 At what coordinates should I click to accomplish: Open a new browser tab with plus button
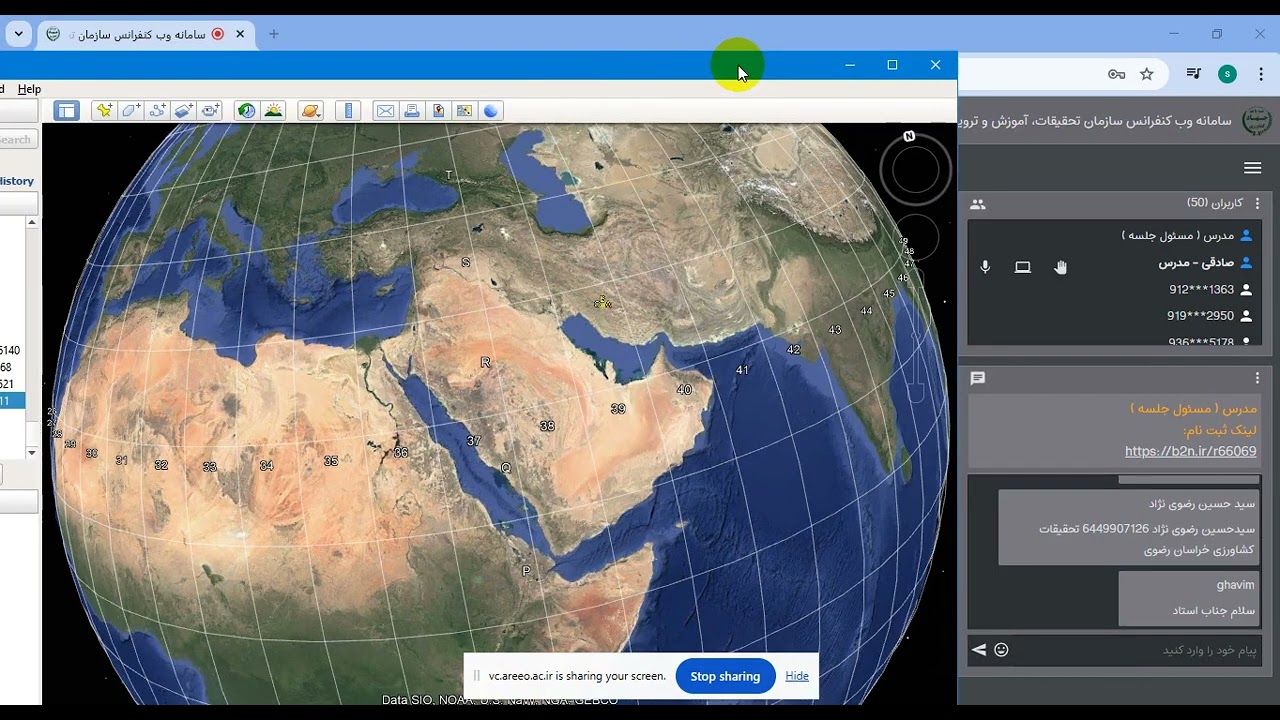pos(274,34)
